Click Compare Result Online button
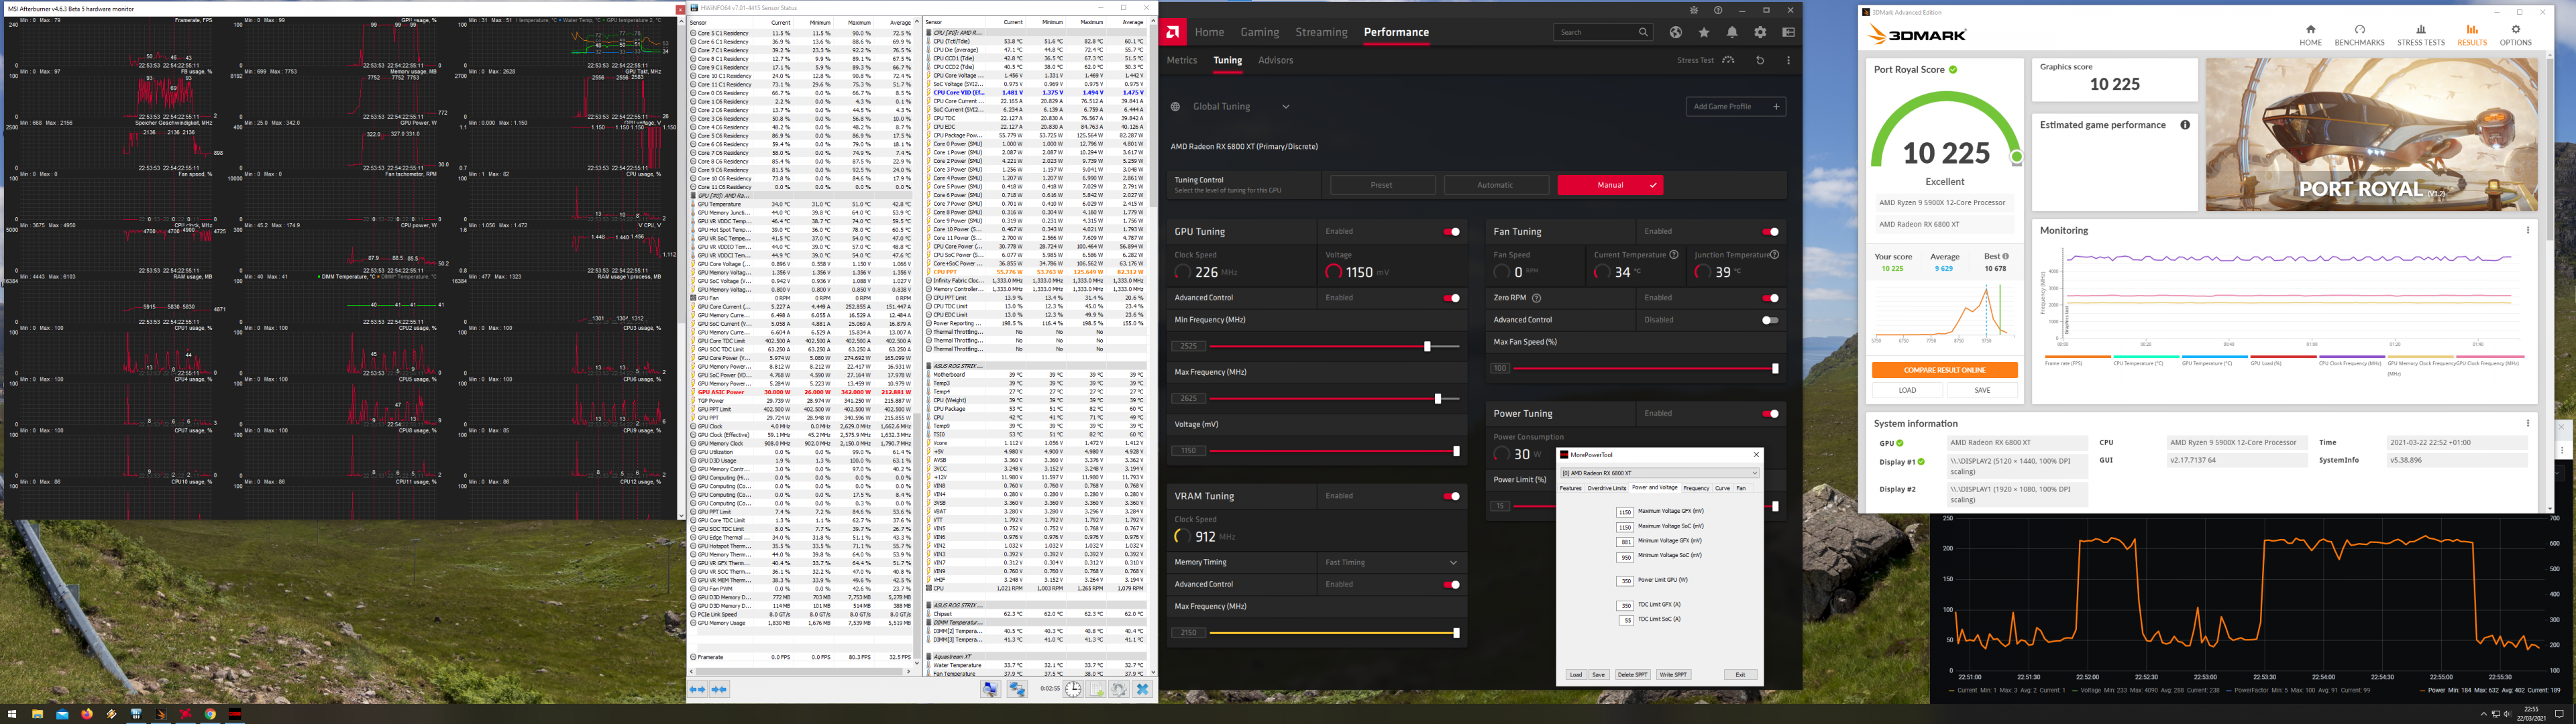Screen dimensions: 2576x724 (x=1944, y=370)
